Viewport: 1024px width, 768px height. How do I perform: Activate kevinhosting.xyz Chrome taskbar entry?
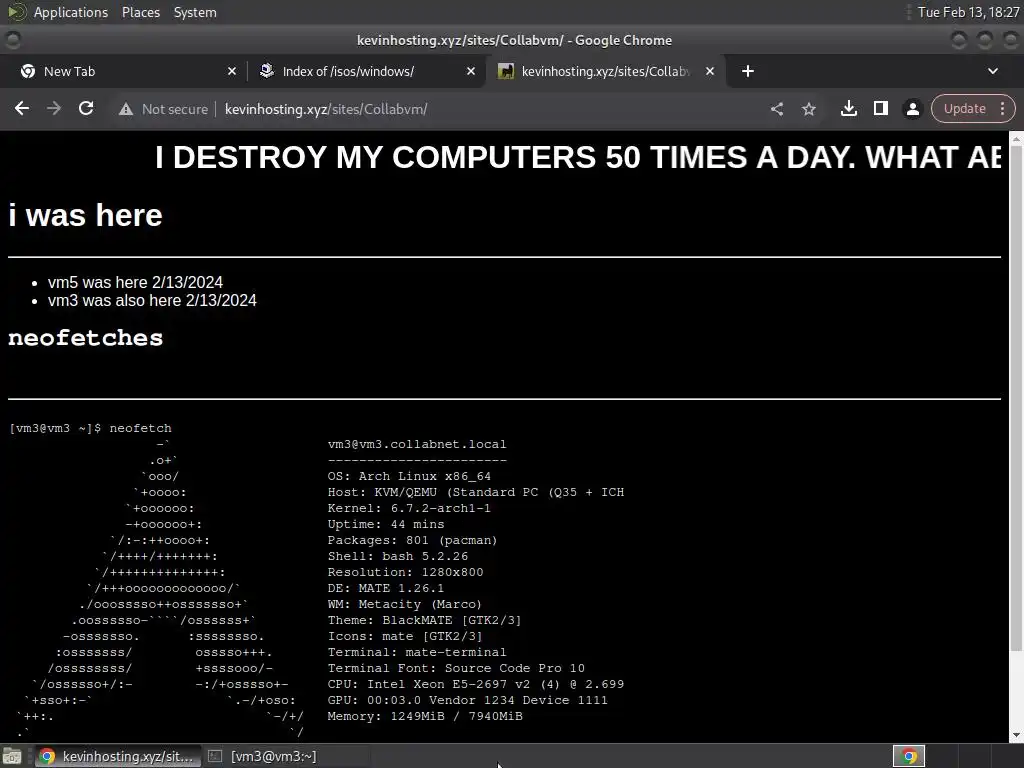116,756
